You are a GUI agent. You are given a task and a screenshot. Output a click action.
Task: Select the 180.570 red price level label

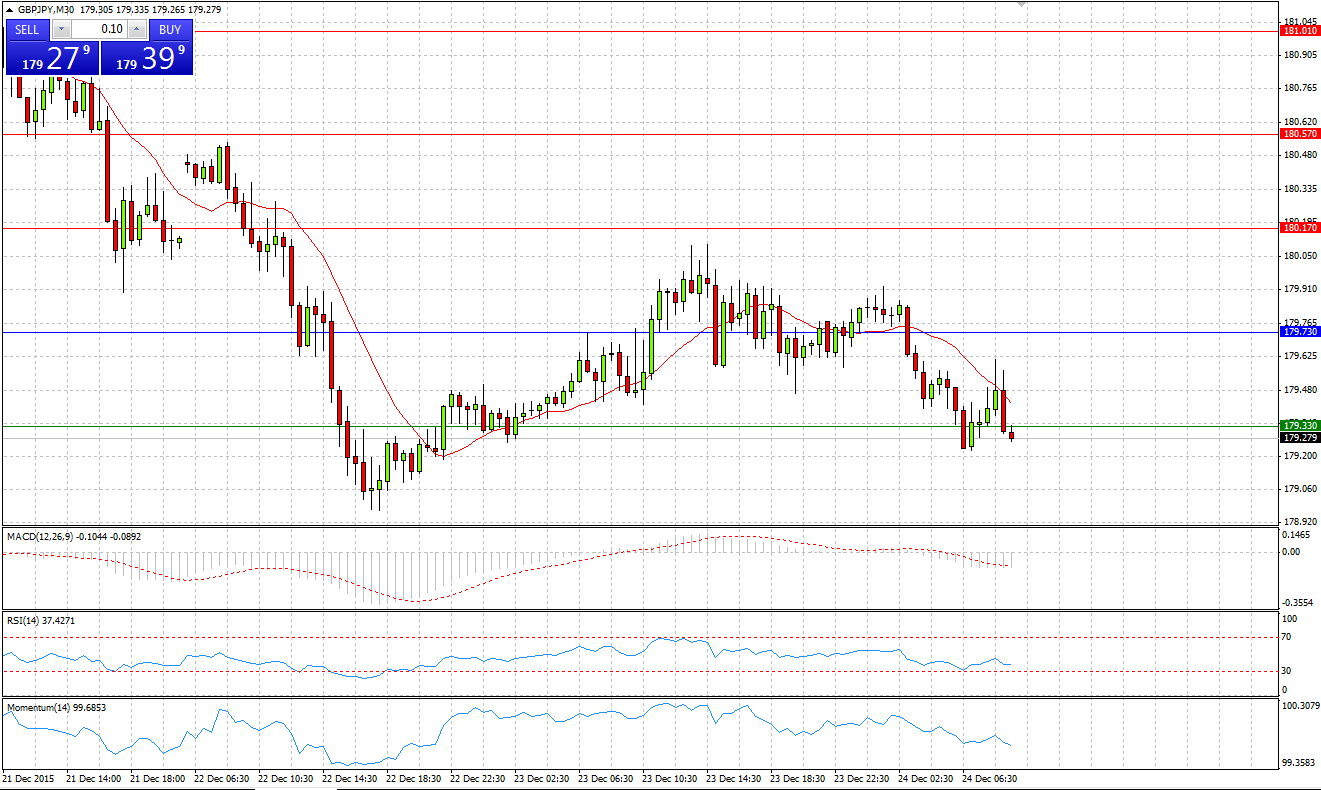click(x=1299, y=134)
